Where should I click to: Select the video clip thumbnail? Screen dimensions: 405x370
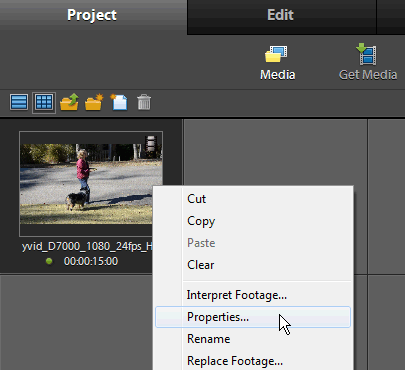pos(91,184)
